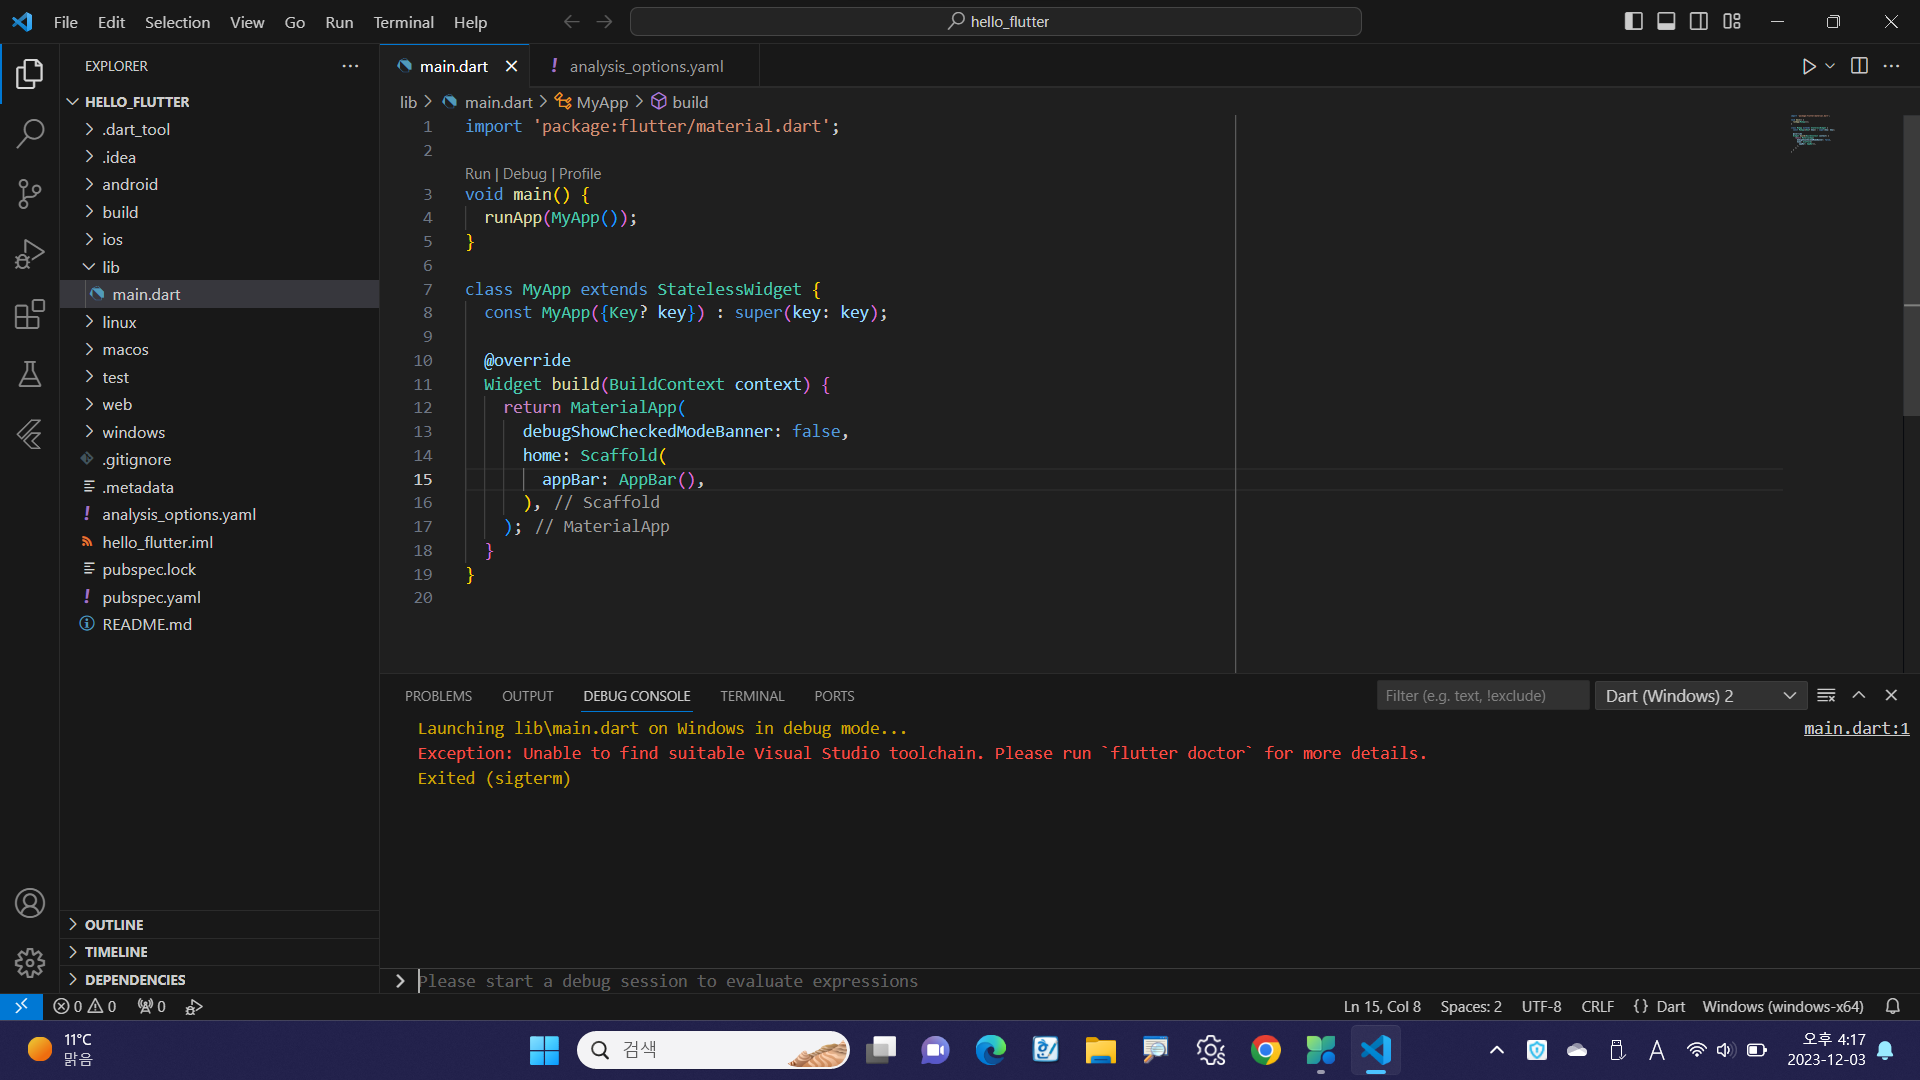Click the Profile code lens link
1920x1080 pixels.
pyautogui.click(x=580, y=174)
